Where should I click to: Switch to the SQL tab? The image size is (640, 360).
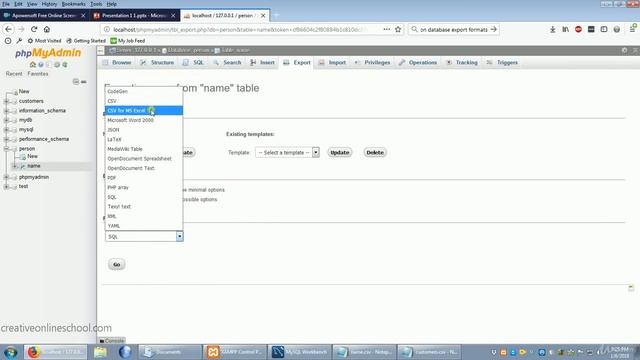pos(193,62)
